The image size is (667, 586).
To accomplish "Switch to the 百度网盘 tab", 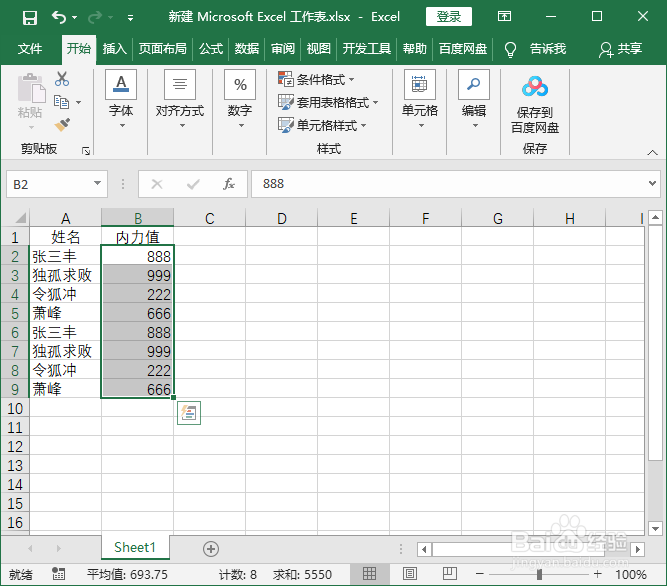I will 463,48.
